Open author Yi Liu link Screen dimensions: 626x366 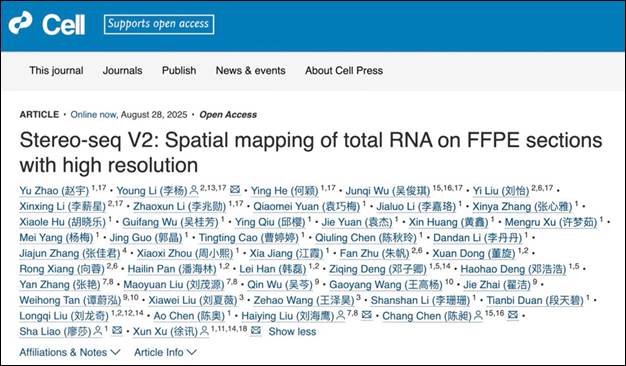pyautogui.click(x=501, y=191)
